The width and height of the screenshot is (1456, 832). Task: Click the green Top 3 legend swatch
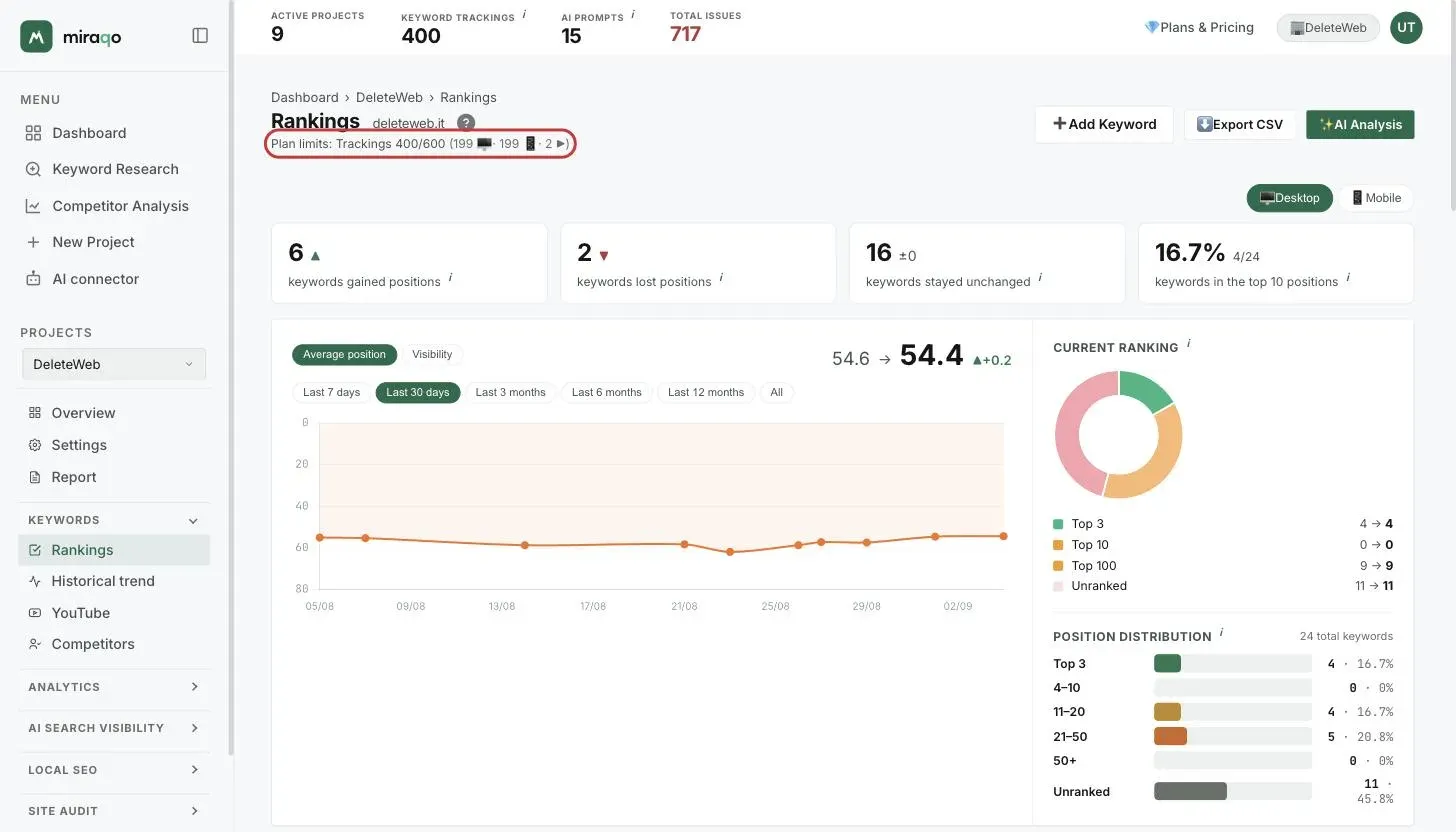(1058, 524)
